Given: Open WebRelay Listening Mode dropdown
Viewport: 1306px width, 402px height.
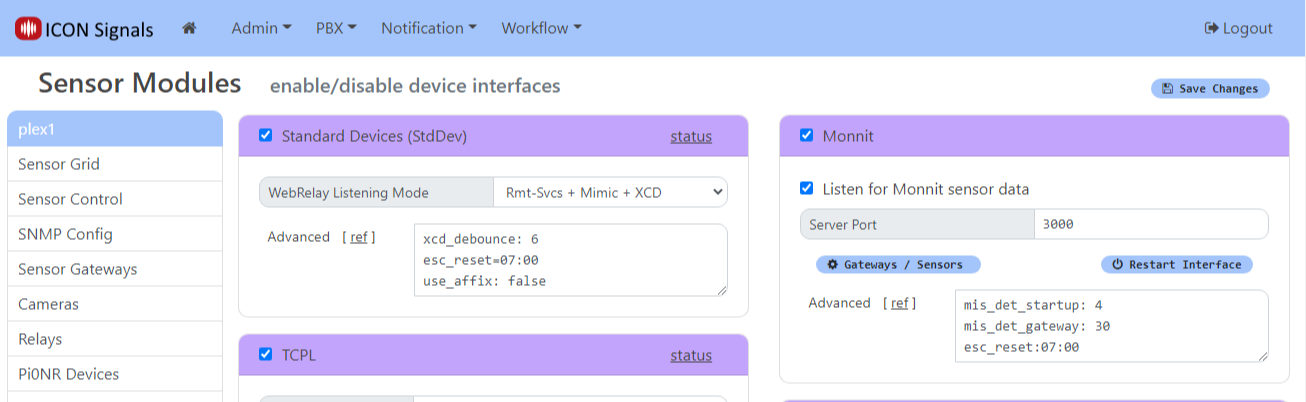Looking at the screenshot, I should (x=610, y=193).
